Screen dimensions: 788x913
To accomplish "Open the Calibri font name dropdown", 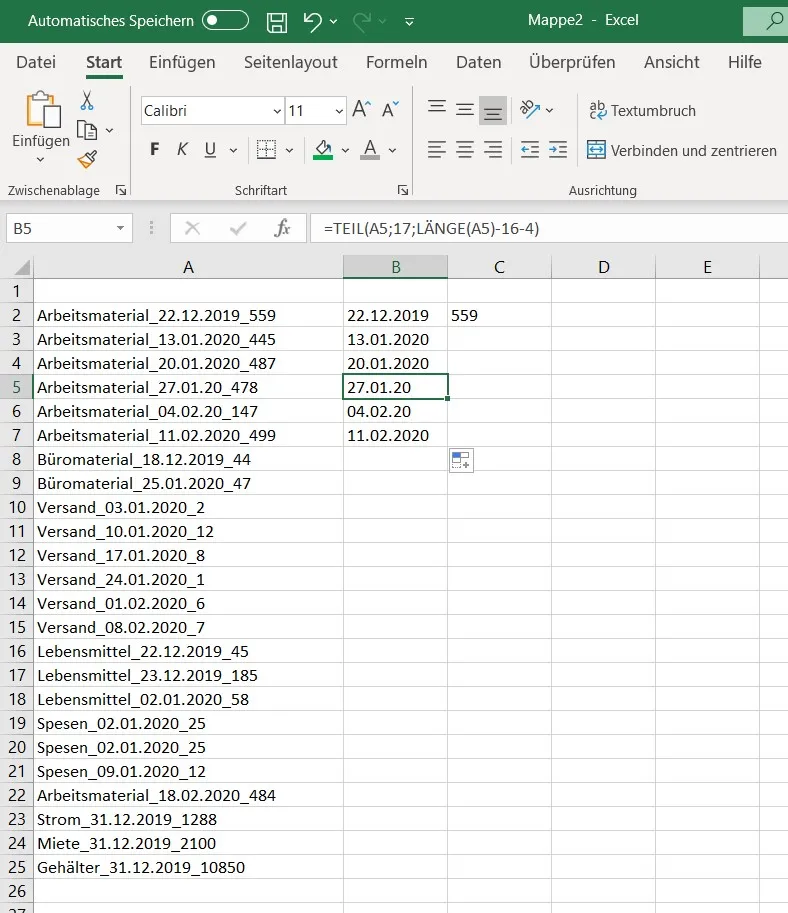I will [277, 111].
